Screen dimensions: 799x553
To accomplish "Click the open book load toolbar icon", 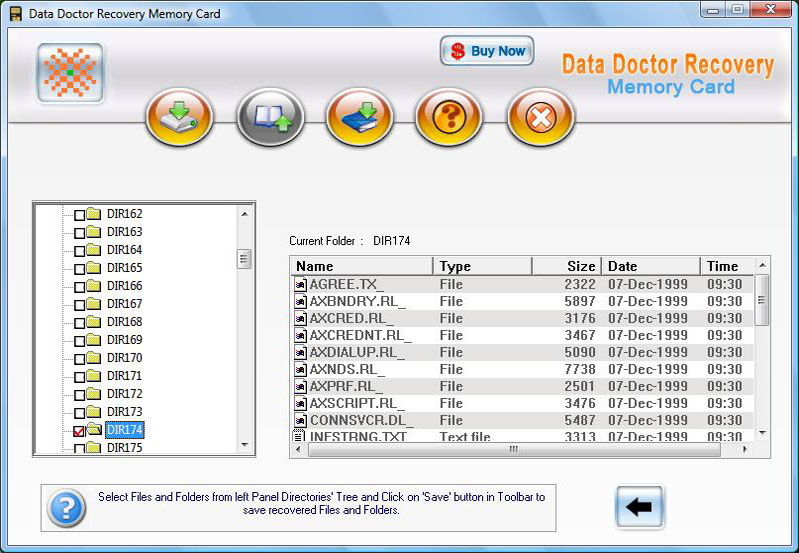I will coord(269,118).
